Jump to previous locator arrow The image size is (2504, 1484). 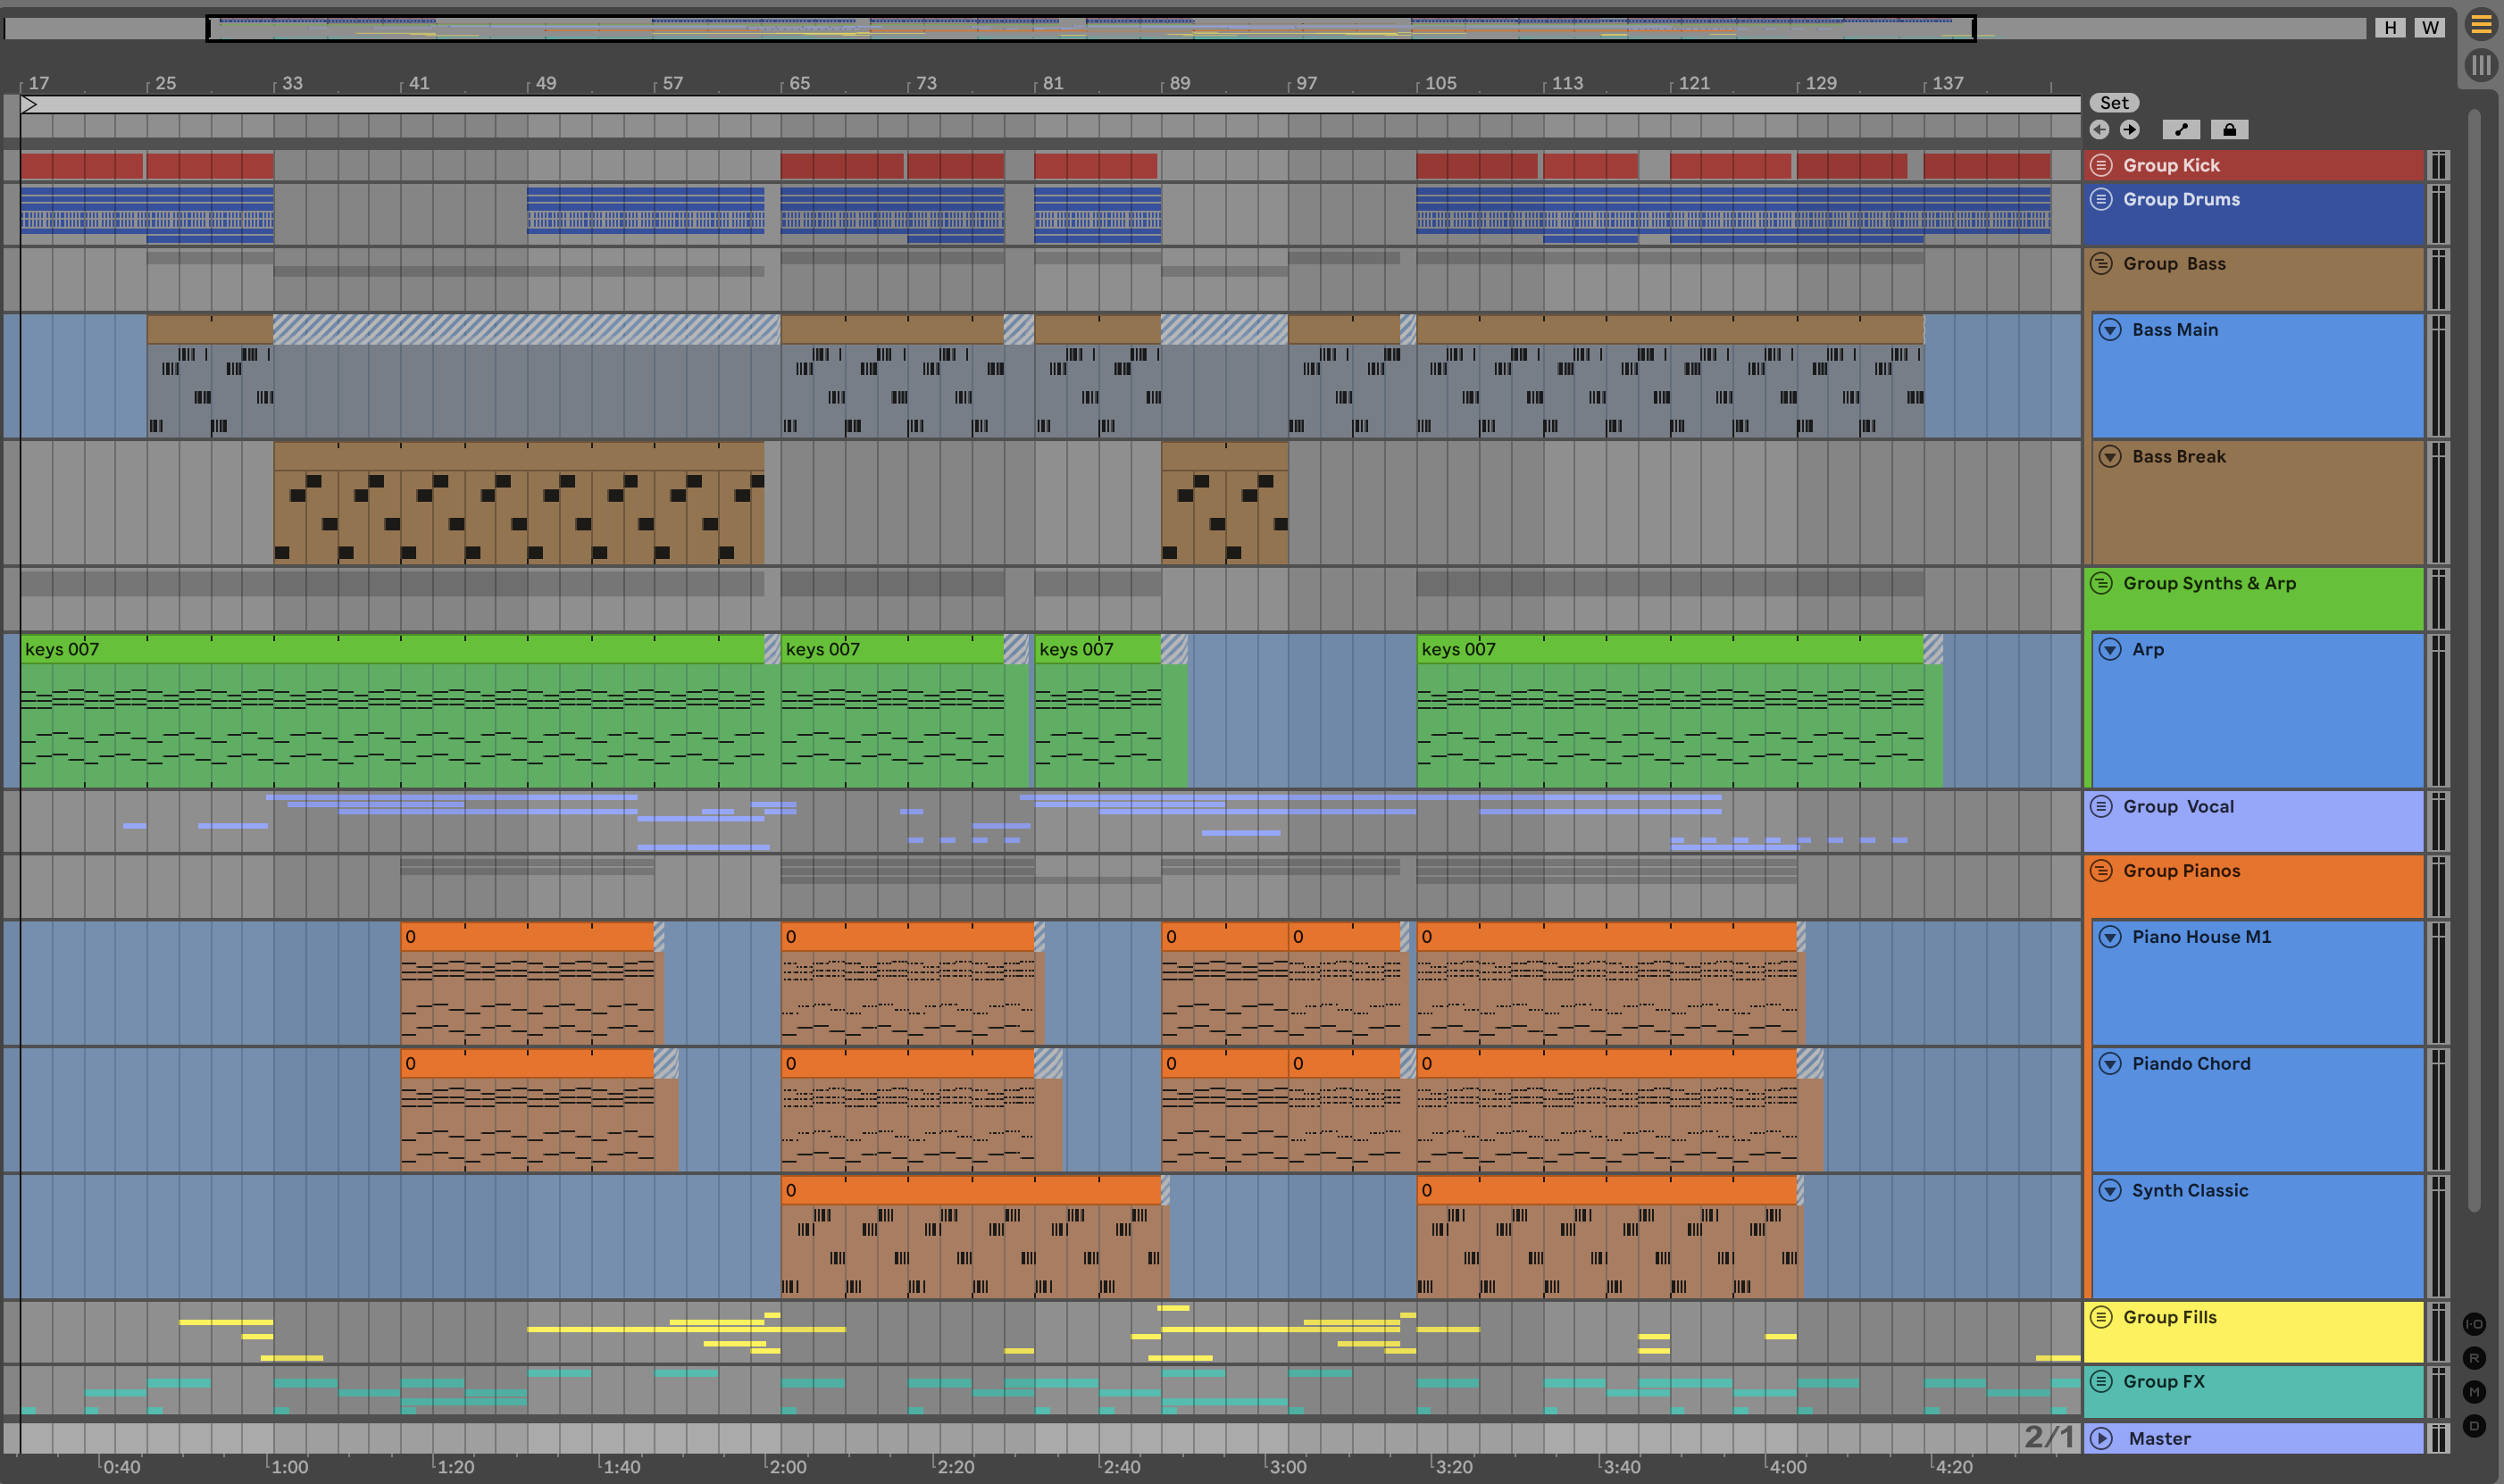(x=2099, y=130)
